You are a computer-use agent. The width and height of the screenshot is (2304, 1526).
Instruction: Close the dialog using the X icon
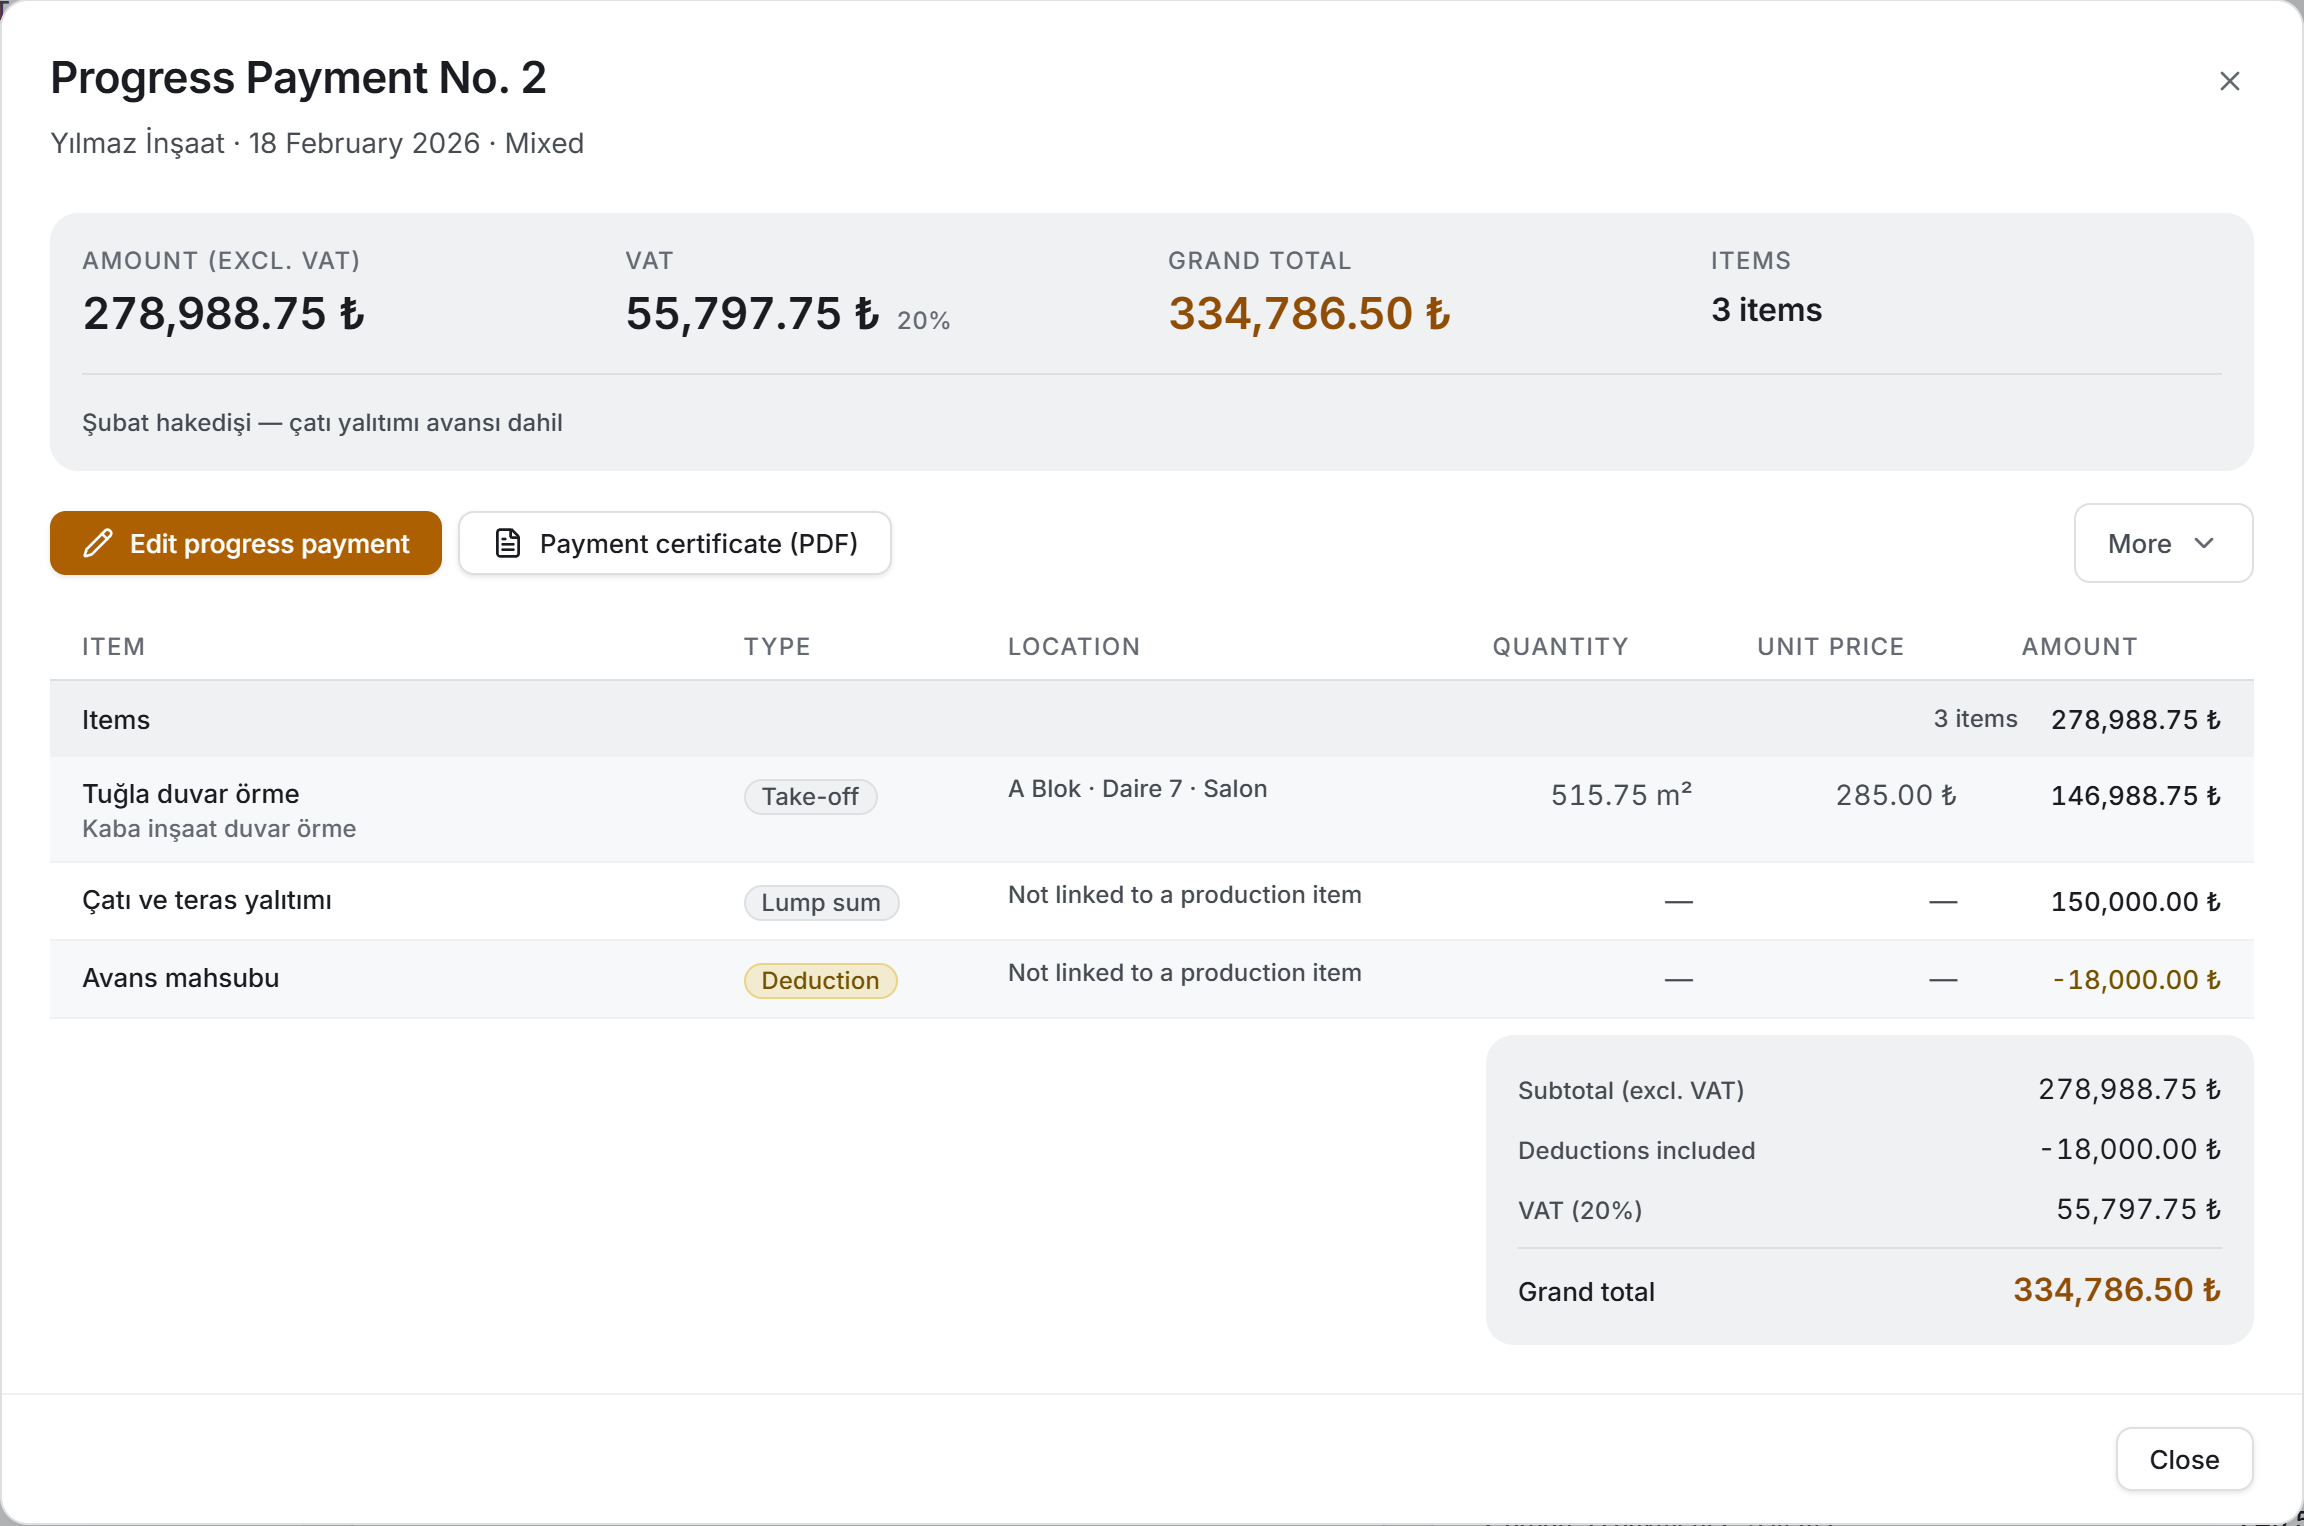pyautogui.click(x=2229, y=81)
